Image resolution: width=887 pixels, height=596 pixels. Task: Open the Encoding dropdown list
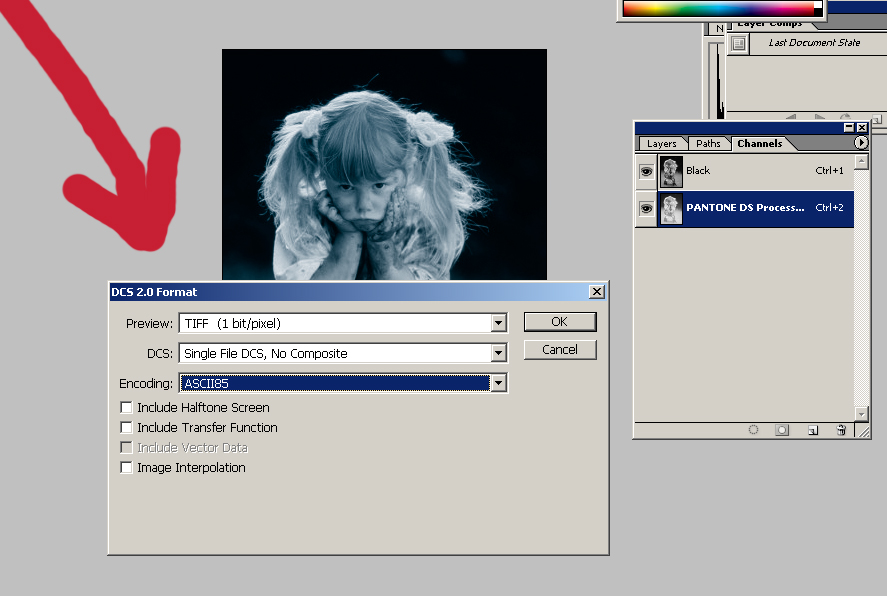point(498,383)
